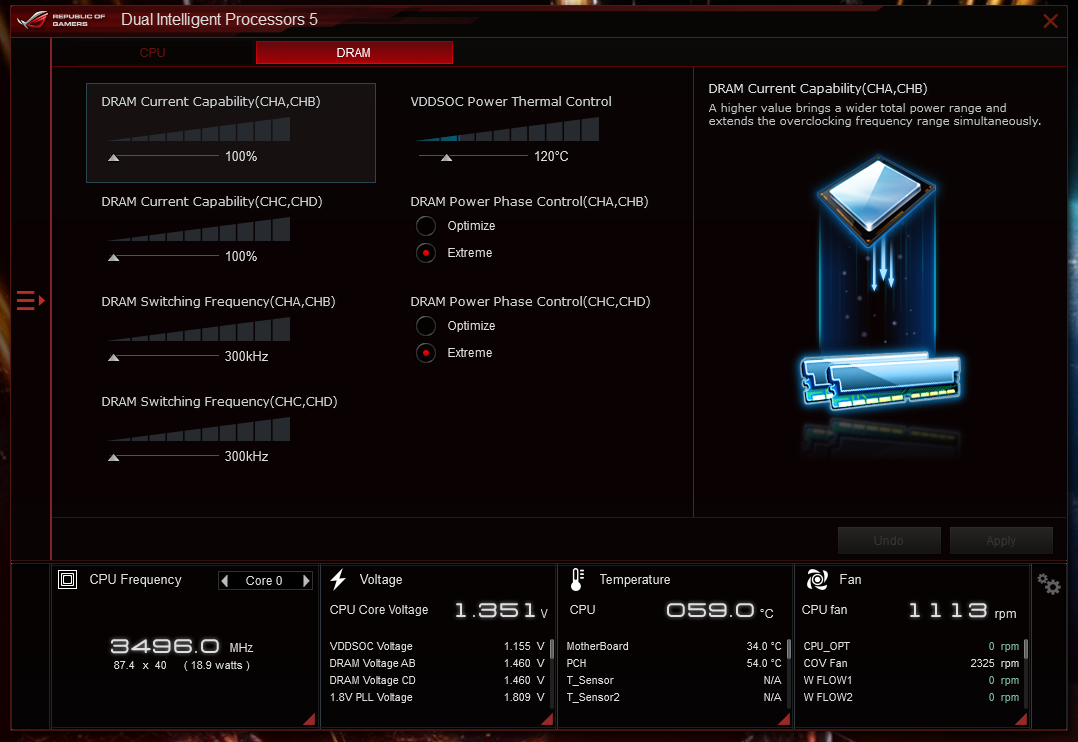Click DRAM Switching Frequency(CHC,CHD) slider handle

point(113,457)
